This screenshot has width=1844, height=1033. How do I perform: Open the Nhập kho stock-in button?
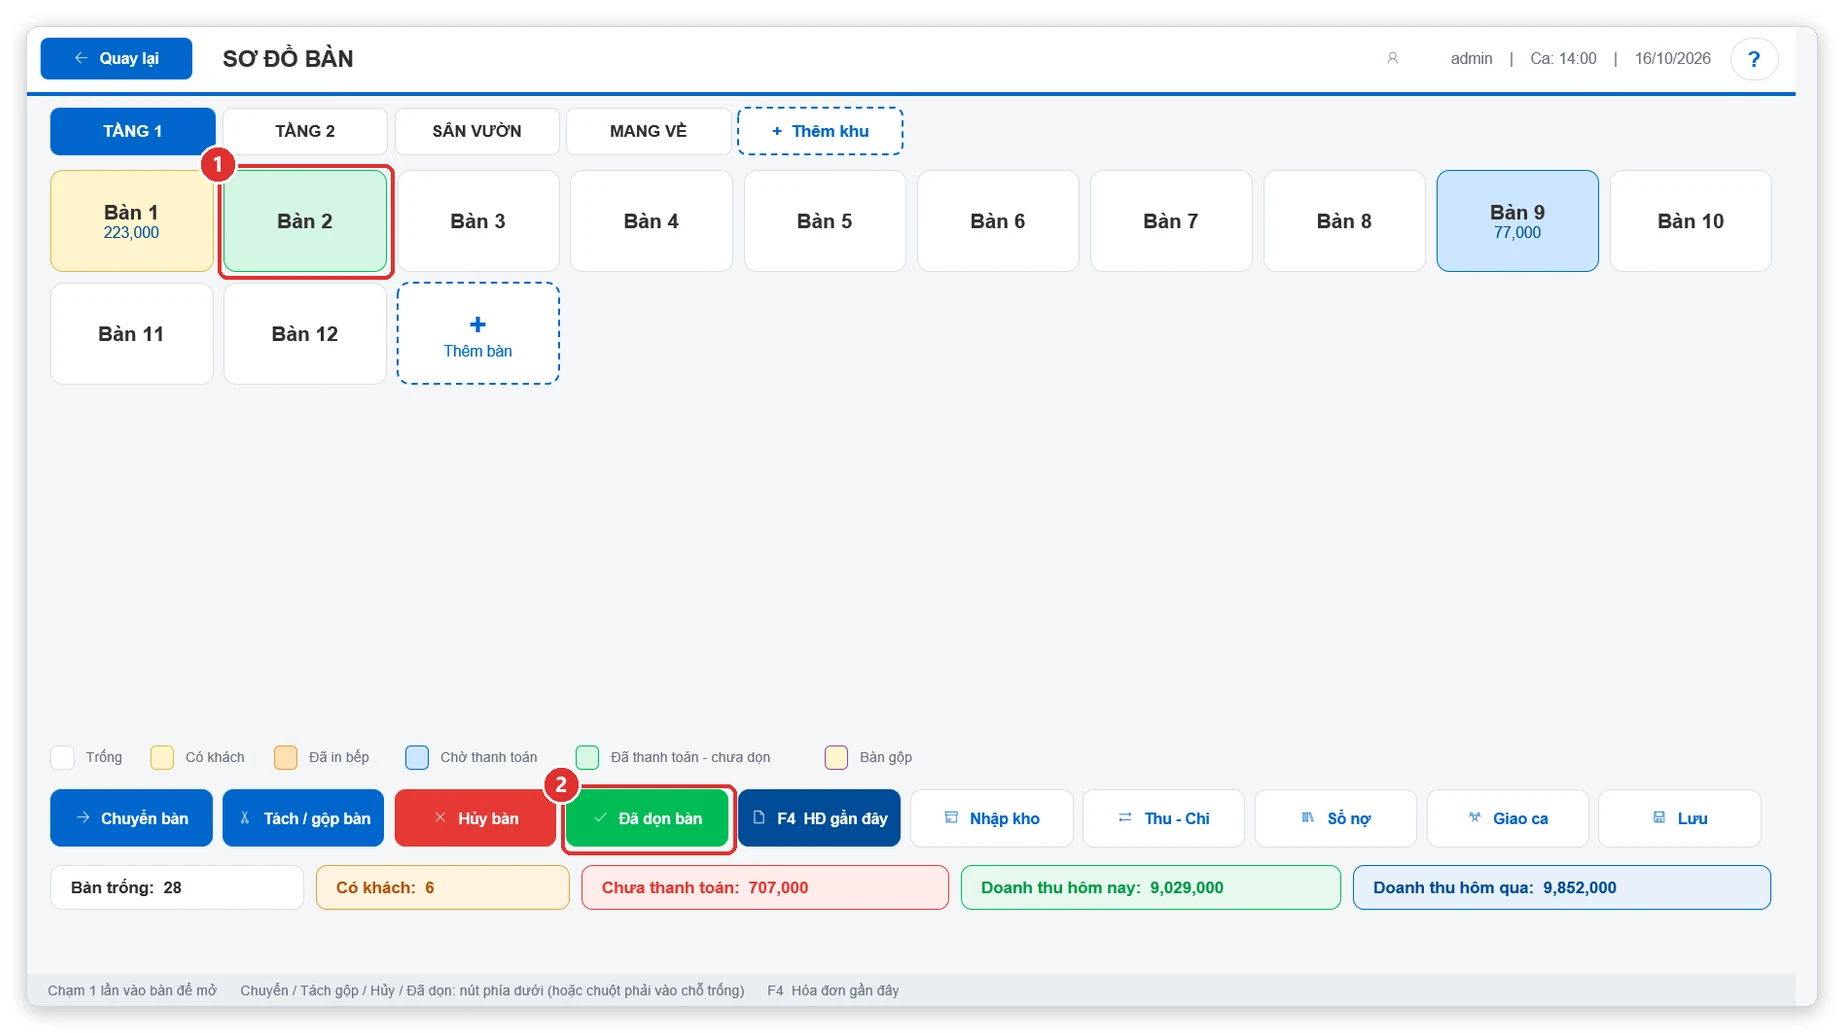coord(992,818)
